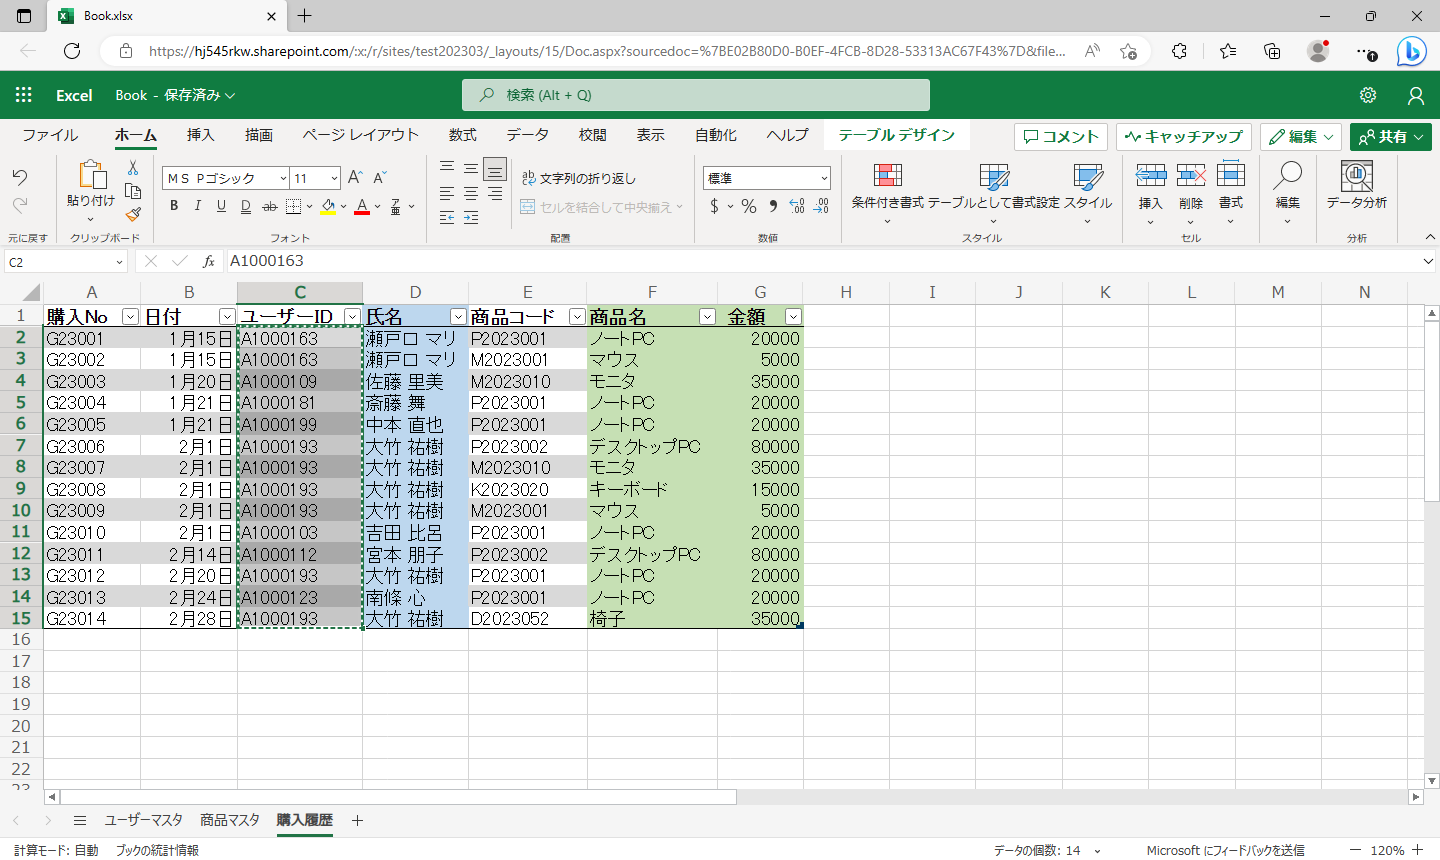Zoom in with the plus button
The height and width of the screenshot is (860, 1440).
(1419, 850)
